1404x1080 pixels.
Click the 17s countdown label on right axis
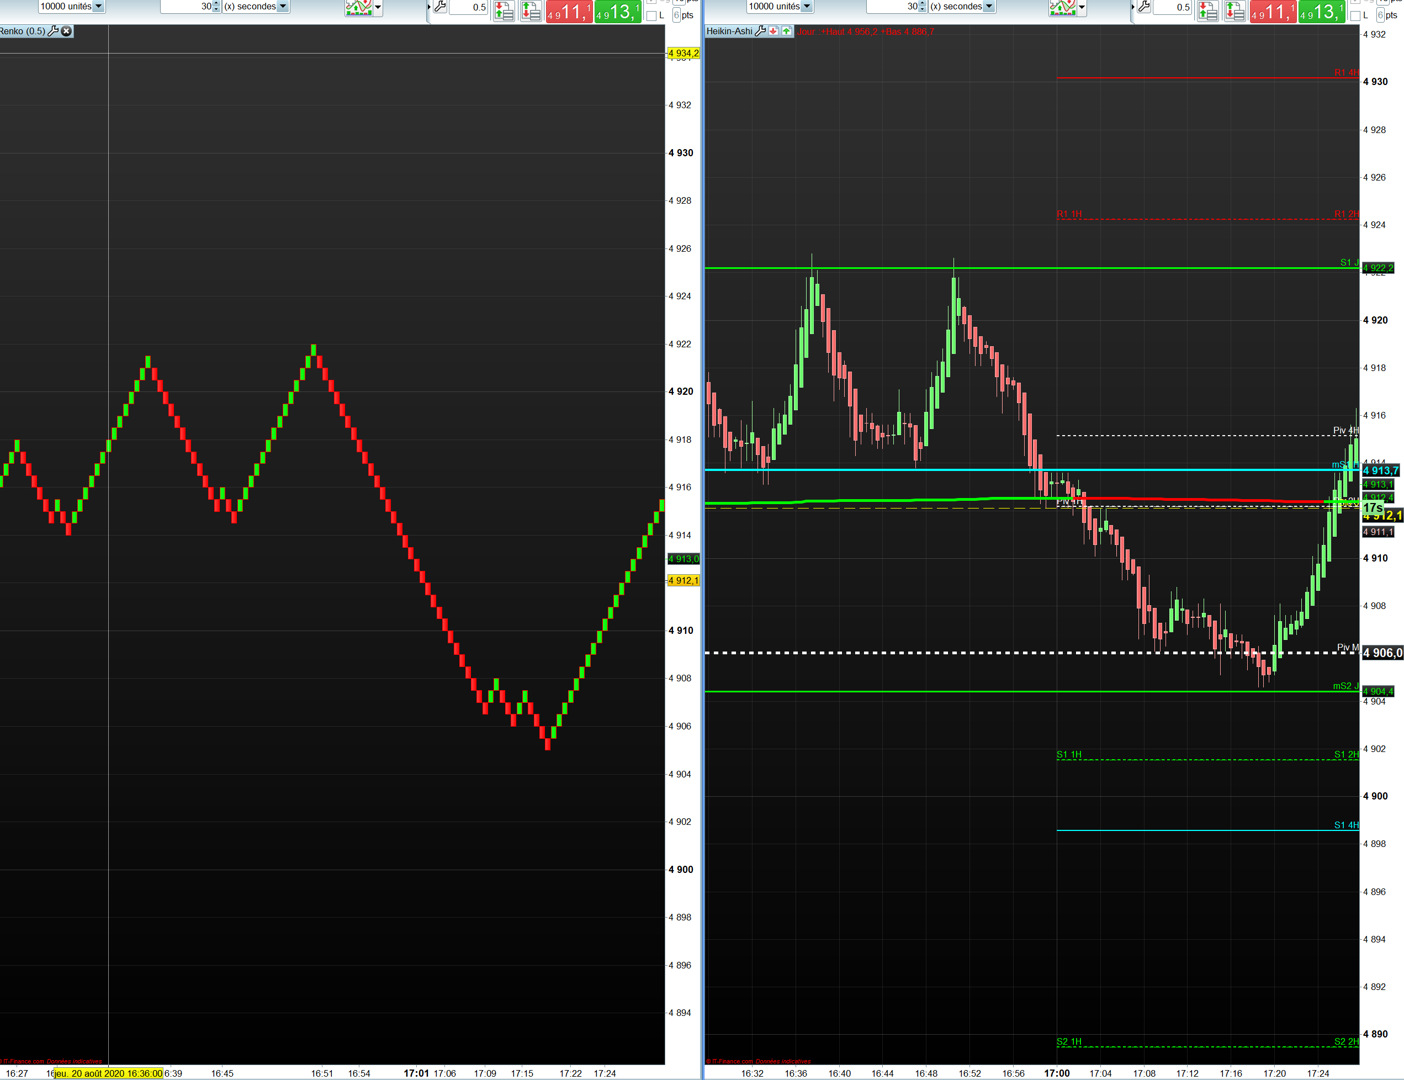[x=1373, y=508]
